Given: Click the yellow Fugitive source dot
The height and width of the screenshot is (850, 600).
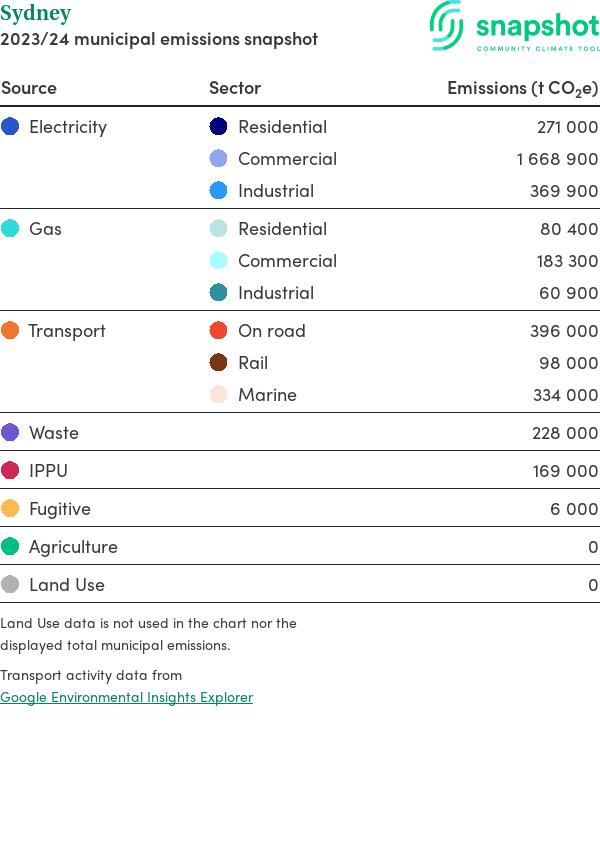Looking at the screenshot, I should click(10, 509).
